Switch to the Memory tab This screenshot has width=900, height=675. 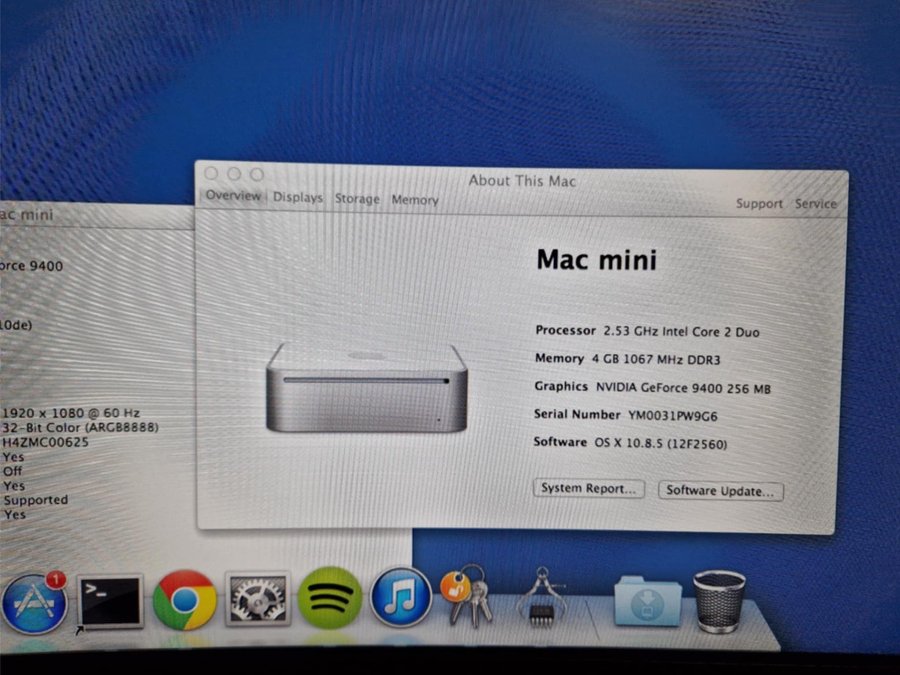pyautogui.click(x=414, y=200)
